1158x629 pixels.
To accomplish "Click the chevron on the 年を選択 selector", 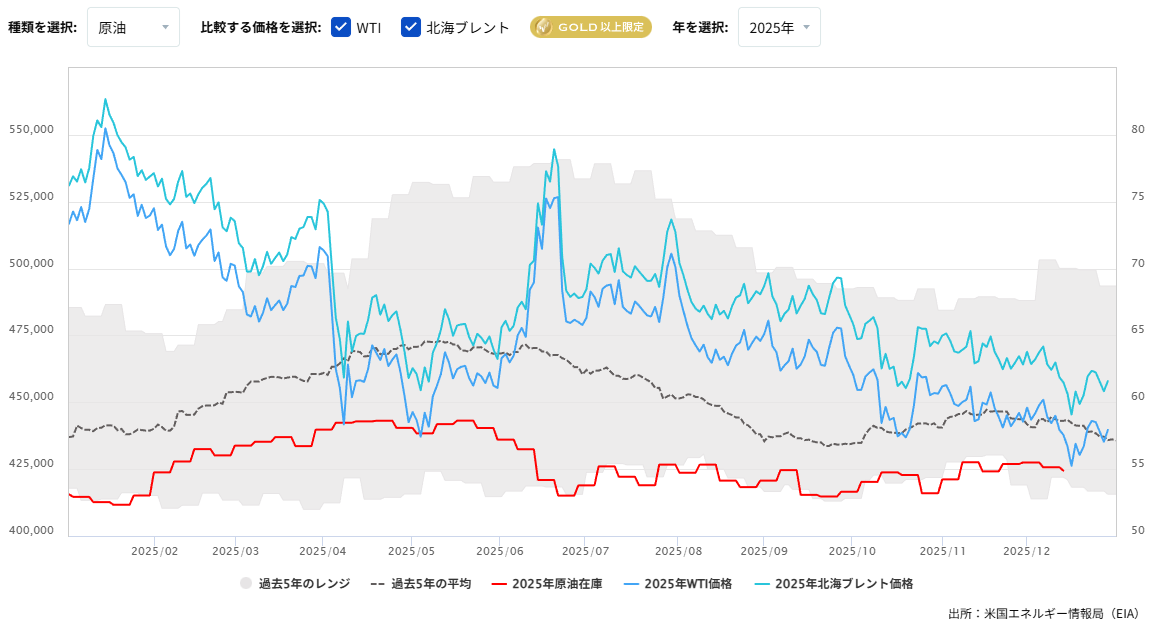I will coord(807,27).
